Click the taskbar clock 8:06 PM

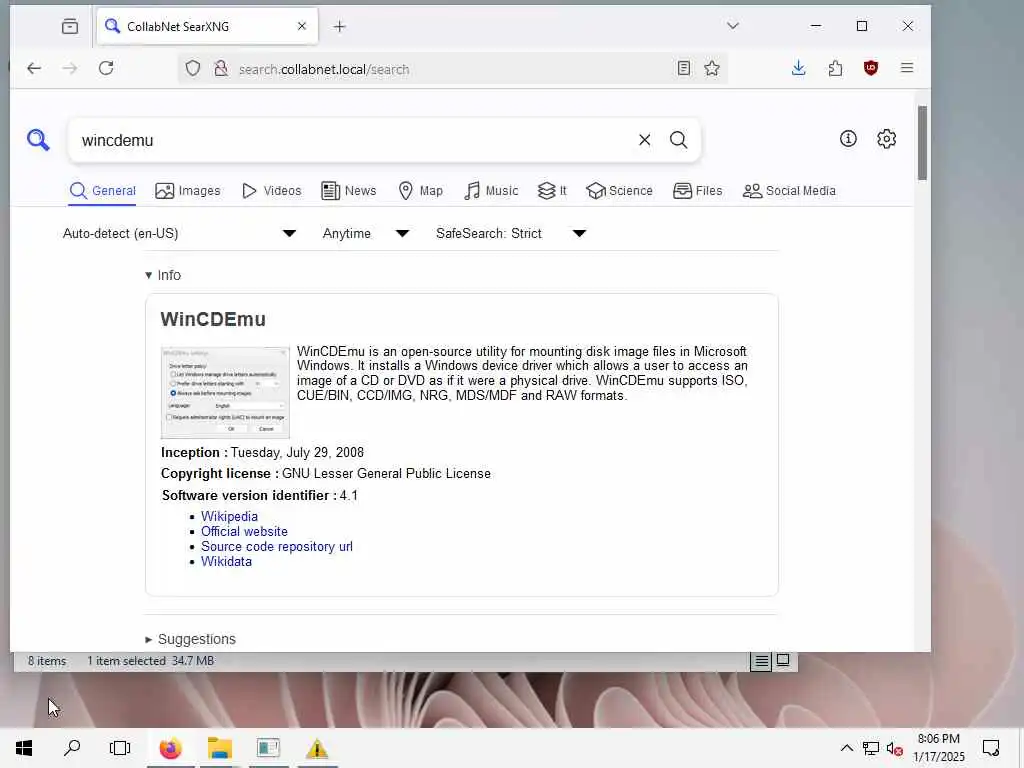(x=938, y=739)
